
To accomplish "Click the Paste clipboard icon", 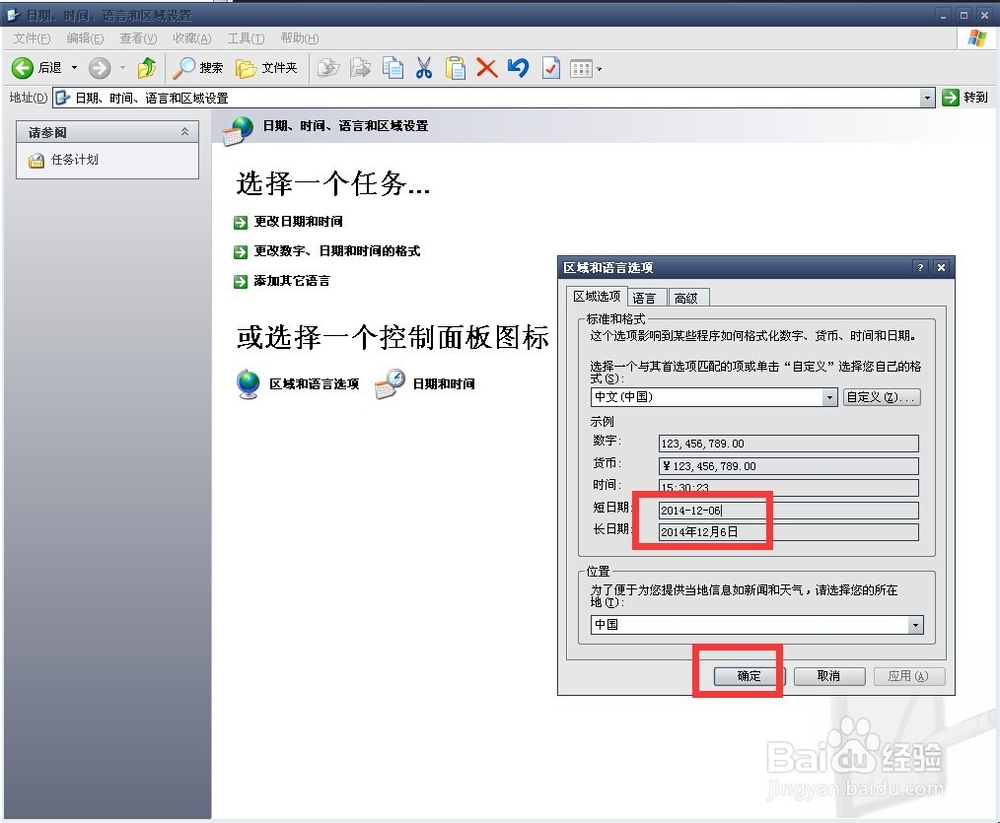I will coord(455,68).
